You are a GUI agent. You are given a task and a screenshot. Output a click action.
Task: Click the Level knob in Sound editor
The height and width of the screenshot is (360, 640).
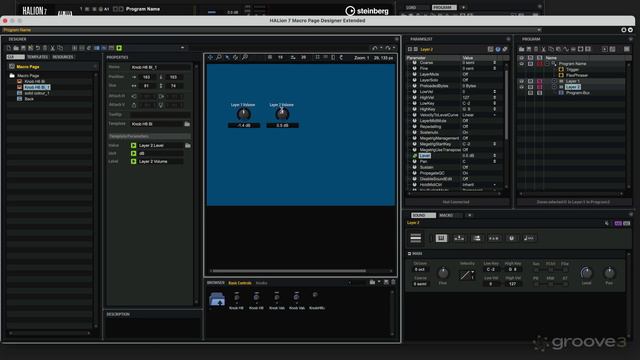click(x=586, y=273)
